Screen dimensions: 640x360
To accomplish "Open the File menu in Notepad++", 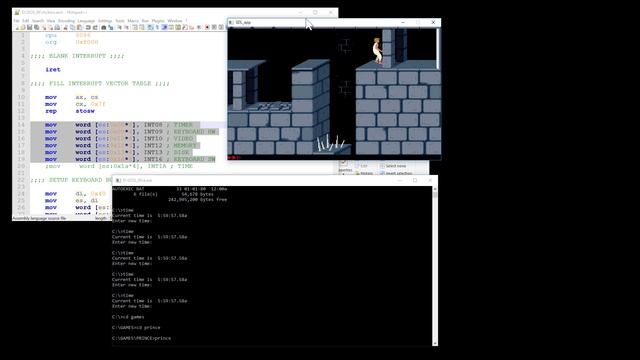I will tap(16, 21).
